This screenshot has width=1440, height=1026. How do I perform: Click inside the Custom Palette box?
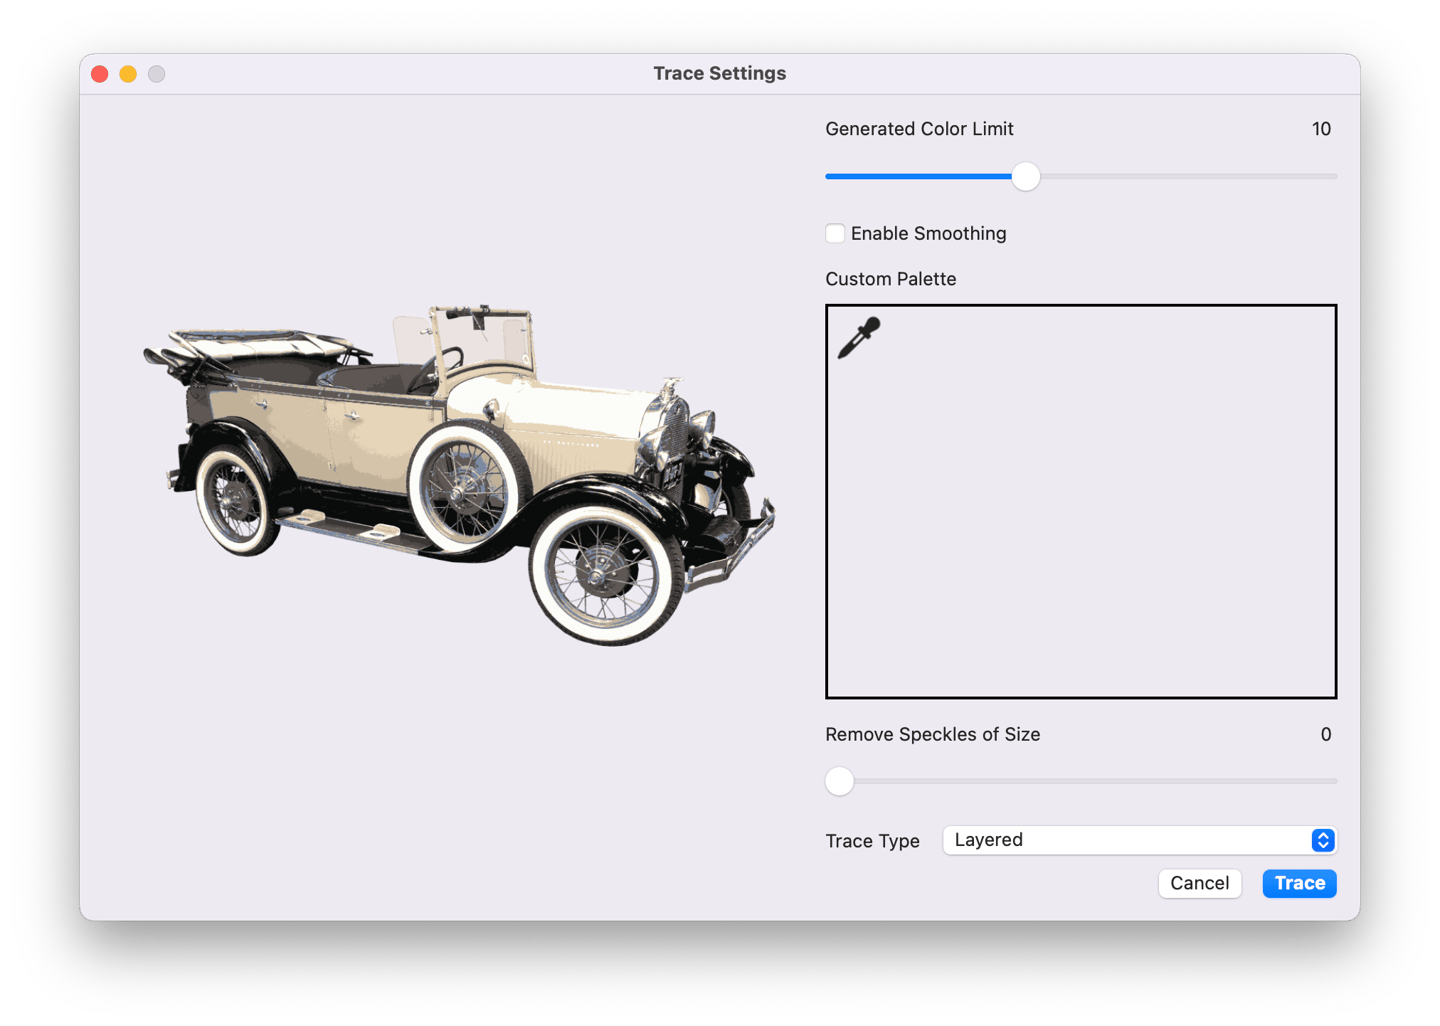[x=1081, y=502]
